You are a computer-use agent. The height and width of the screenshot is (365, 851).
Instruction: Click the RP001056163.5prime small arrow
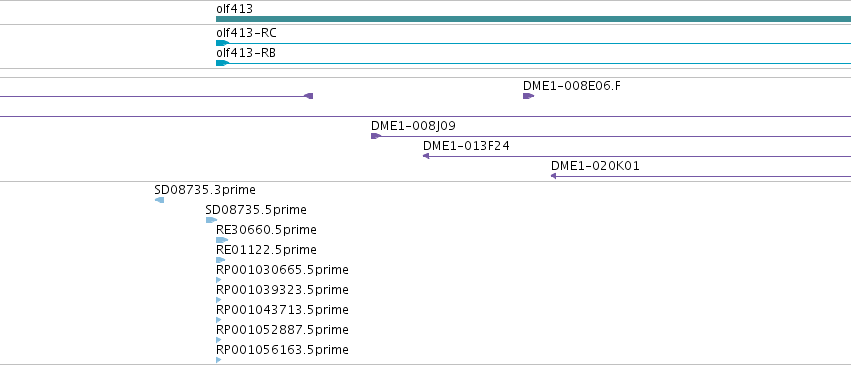coord(219,360)
